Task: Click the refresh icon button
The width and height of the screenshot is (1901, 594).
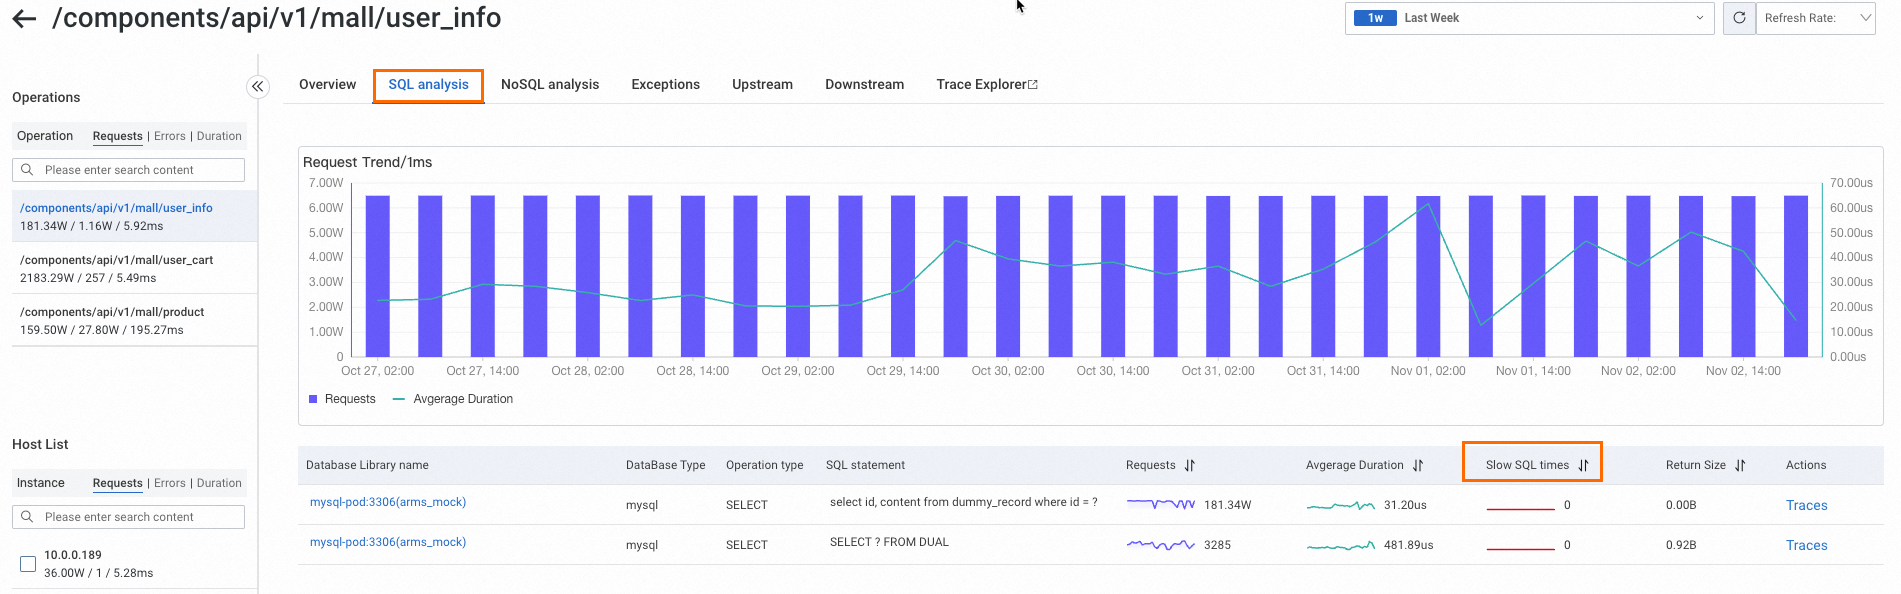Action: coord(1739,18)
